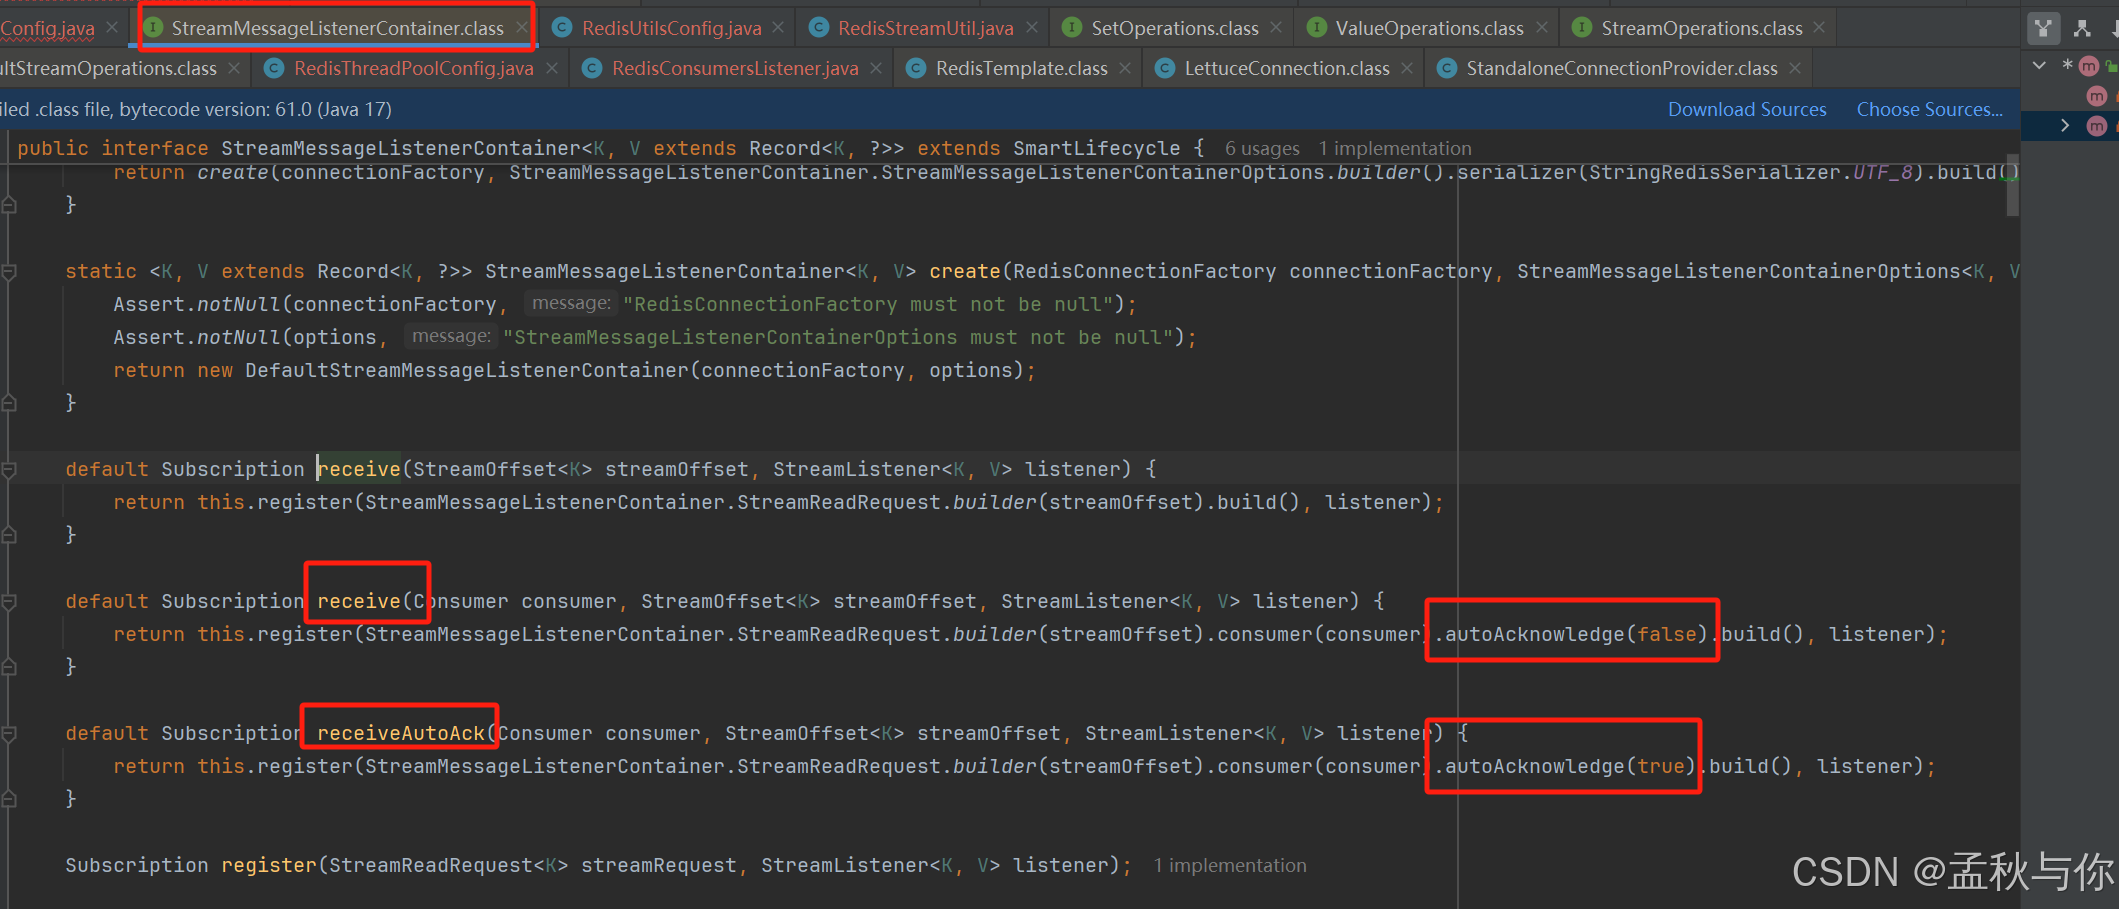Screen dimensions: 2119x909
Task: Close the LettuceConnection.class tab
Action: [x=1407, y=68]
